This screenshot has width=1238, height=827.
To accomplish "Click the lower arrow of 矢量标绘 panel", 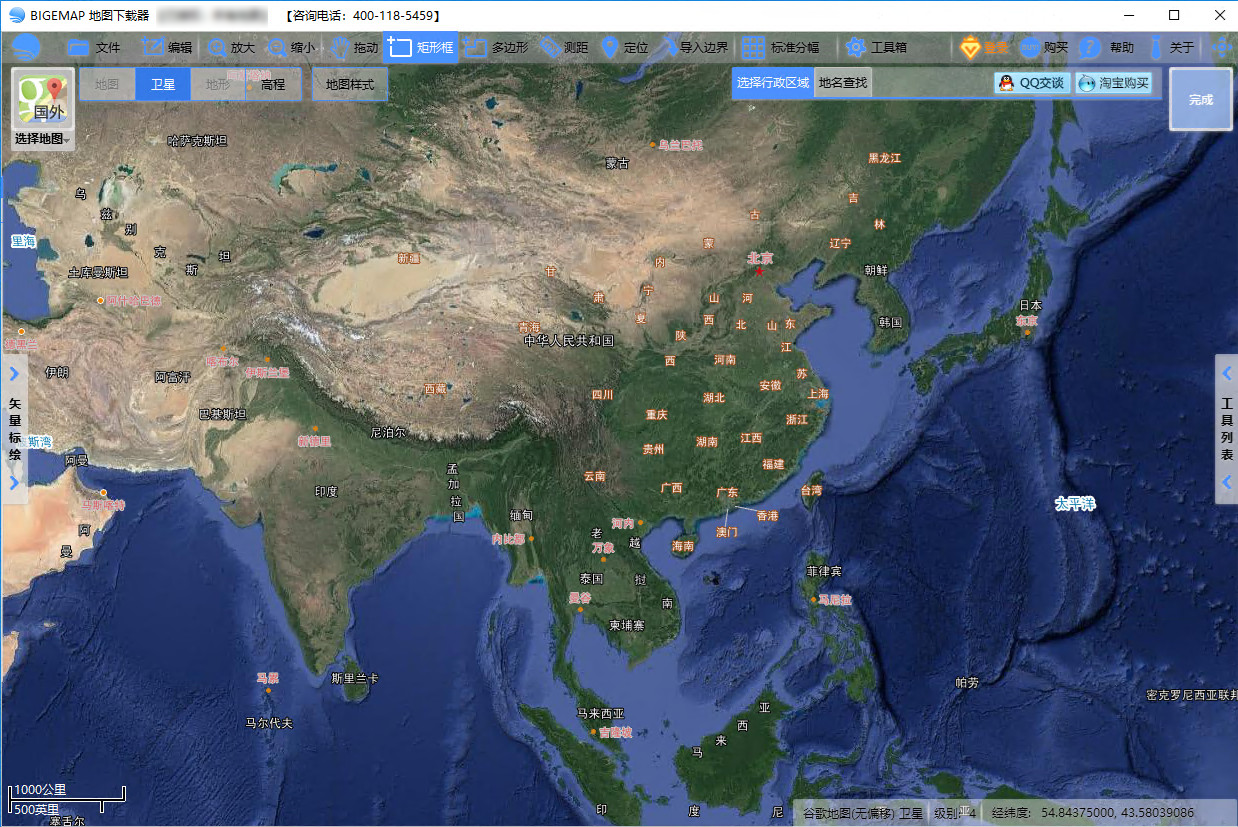I will click(x=14, y=483).
